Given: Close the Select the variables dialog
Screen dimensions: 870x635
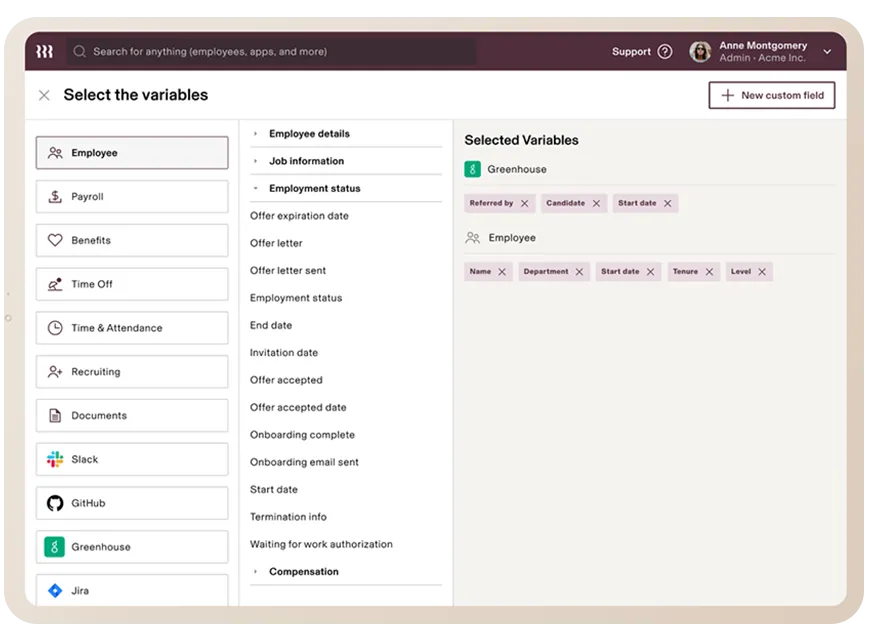Looking at the screenshot, I should click(x=44, y=95).
